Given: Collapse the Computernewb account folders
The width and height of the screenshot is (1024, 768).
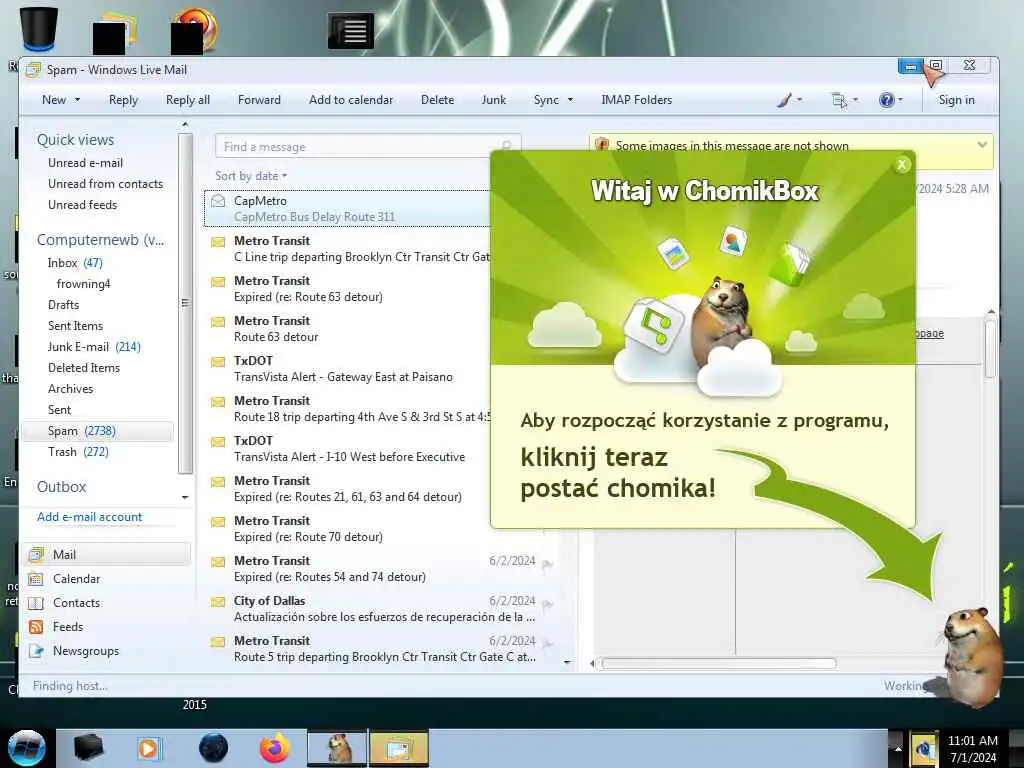Looking at the screenshot, I should 101,240.
